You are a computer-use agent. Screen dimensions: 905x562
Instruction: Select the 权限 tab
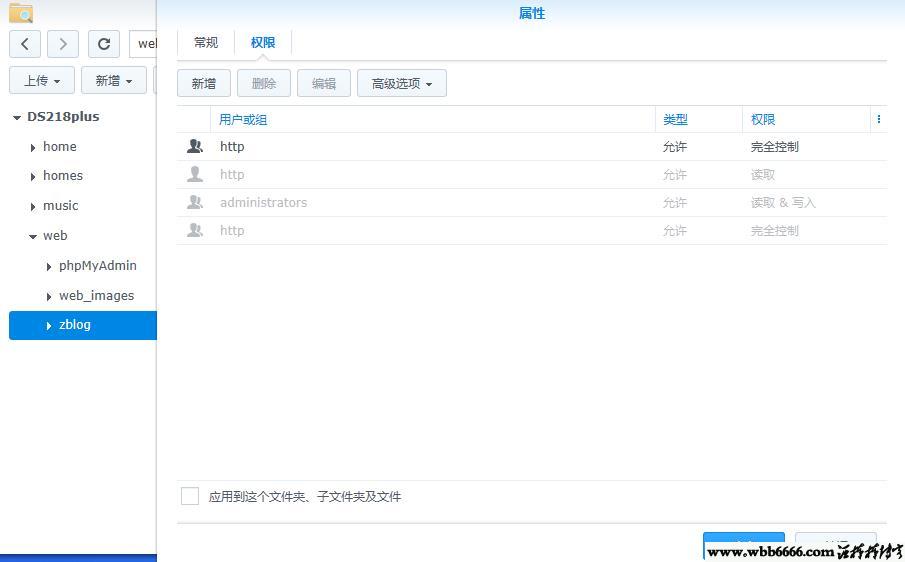coord(263,42)
